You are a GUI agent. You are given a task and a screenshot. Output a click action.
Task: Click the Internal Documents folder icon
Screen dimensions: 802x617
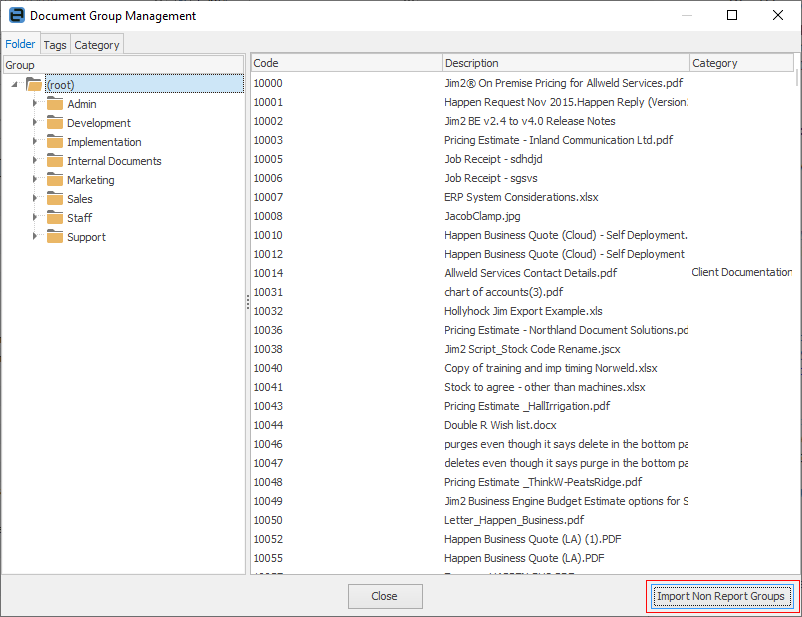(x=54, y=161)
